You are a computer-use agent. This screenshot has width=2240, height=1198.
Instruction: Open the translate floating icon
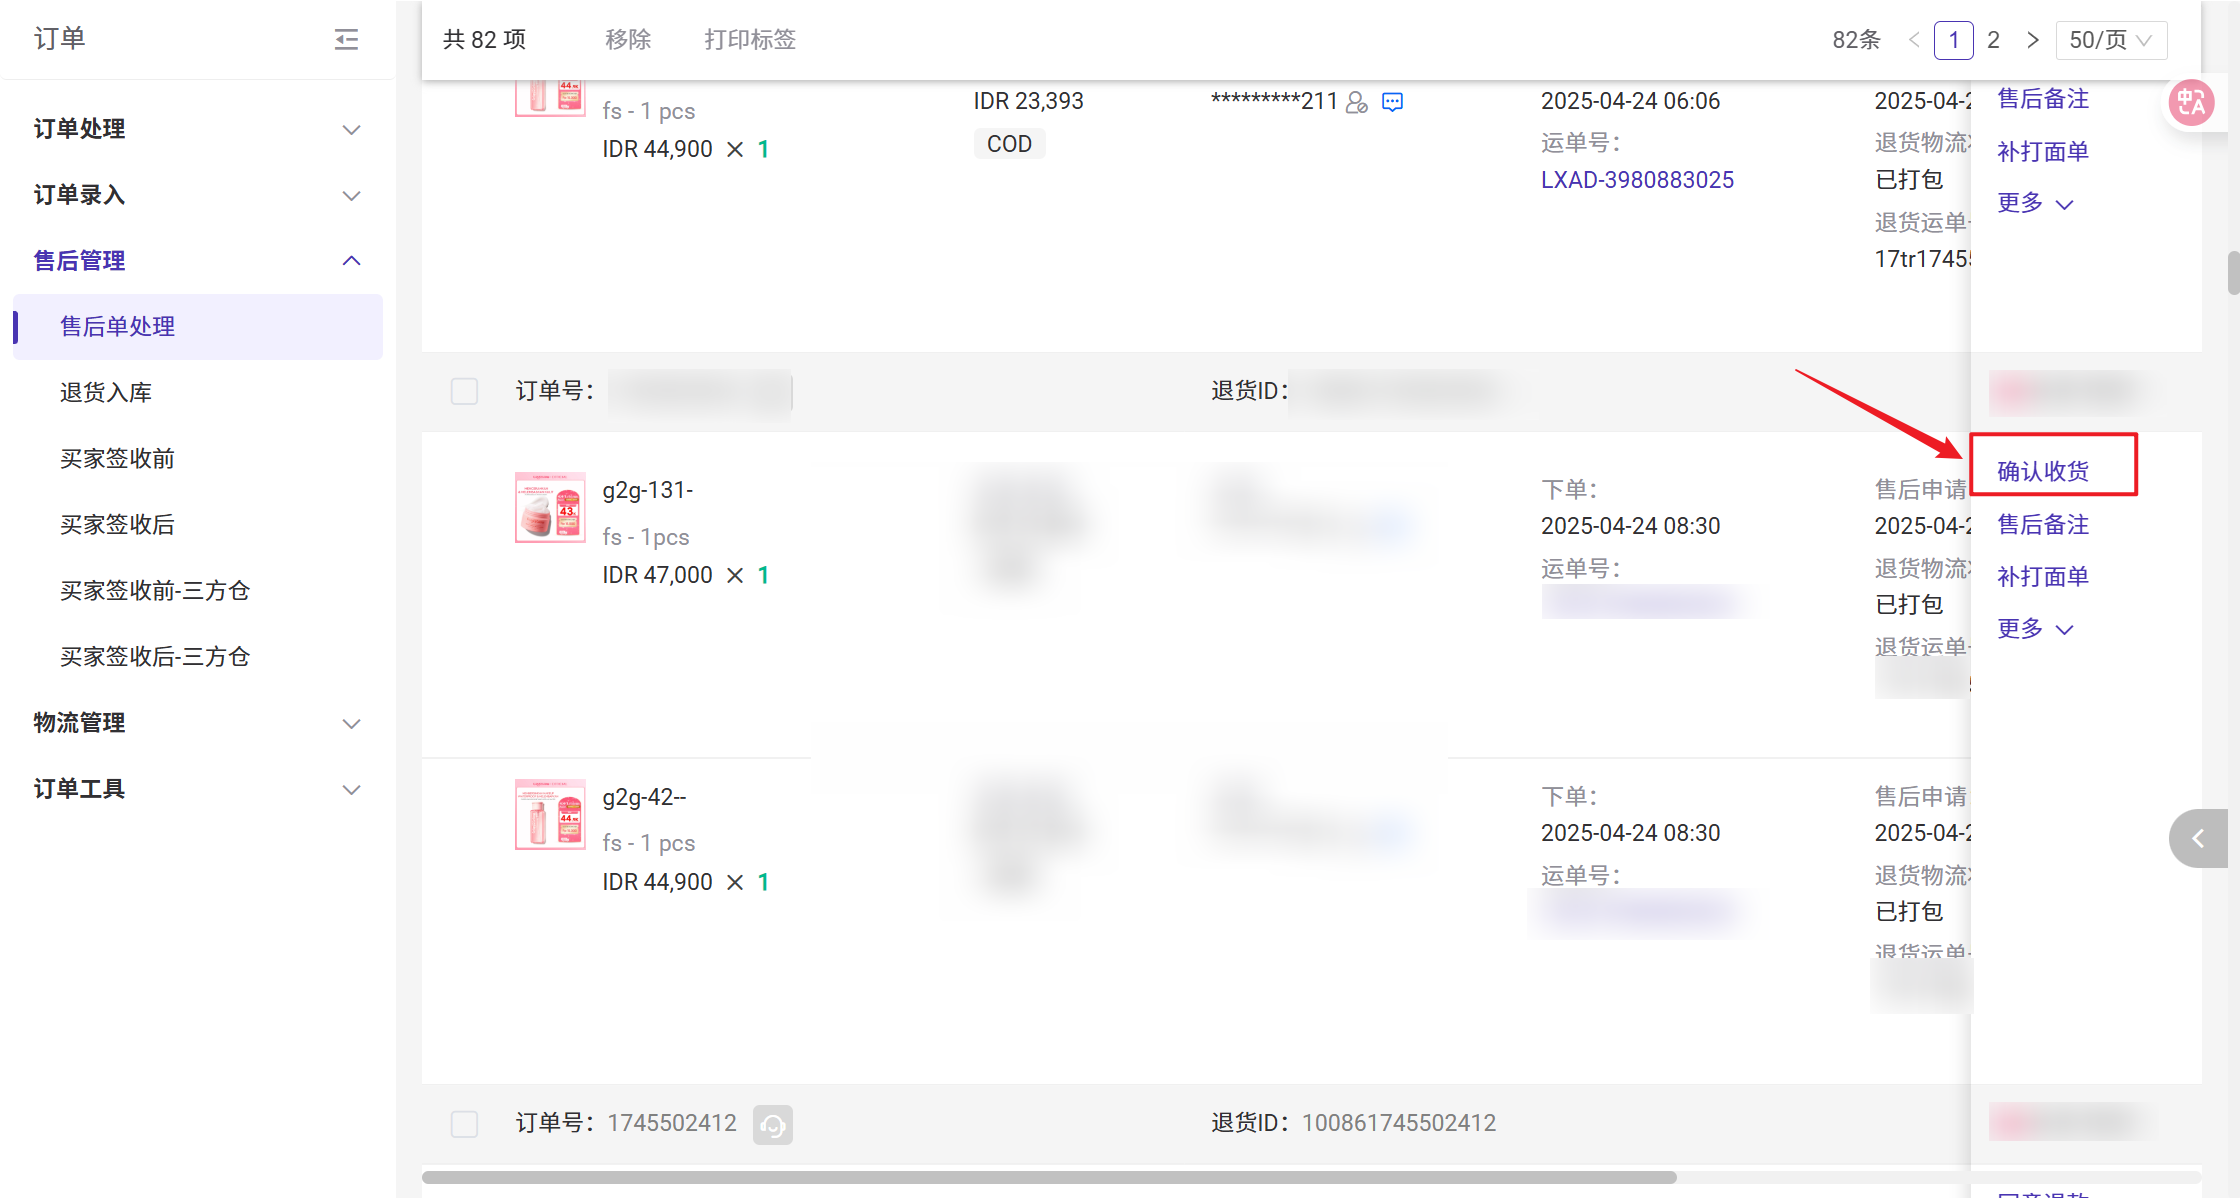coord(2191,102)
